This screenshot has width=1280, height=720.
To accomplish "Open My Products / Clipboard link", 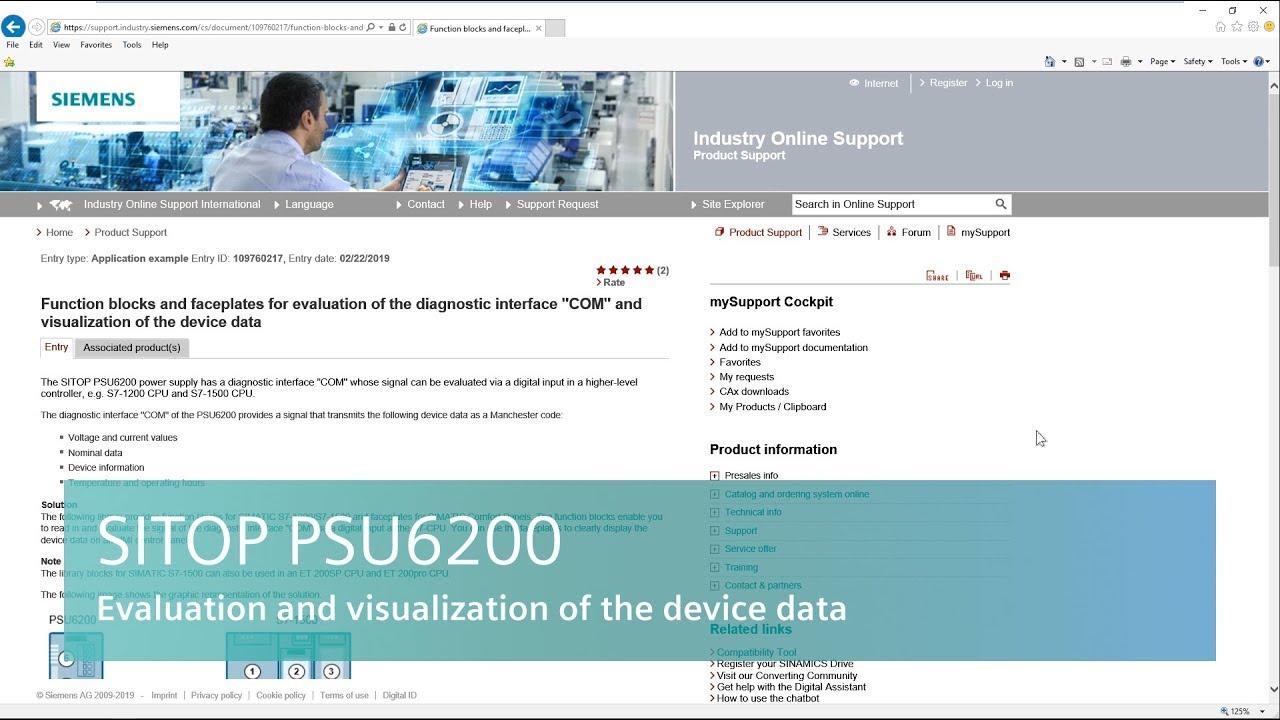I will [x=773, y=407].
